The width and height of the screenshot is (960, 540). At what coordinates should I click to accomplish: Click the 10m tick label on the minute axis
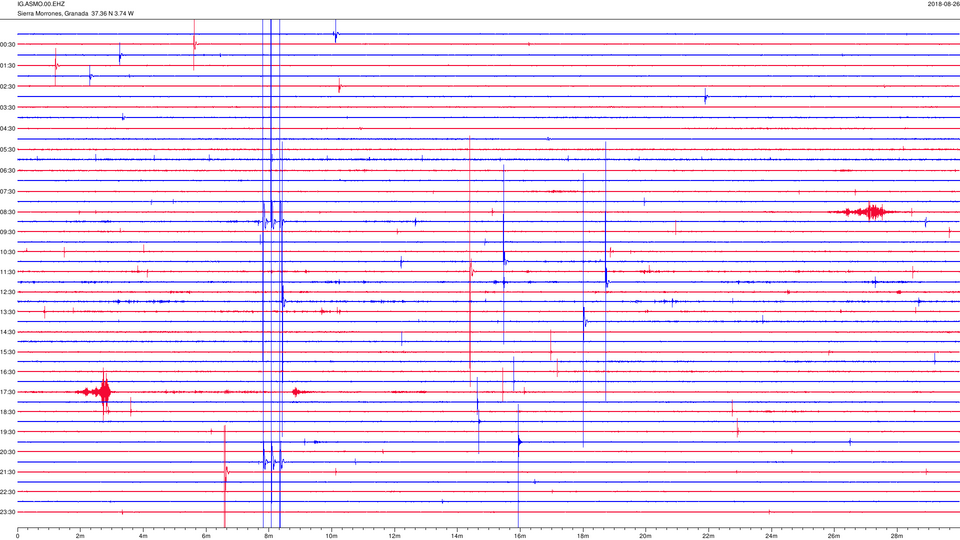[331, 536]
